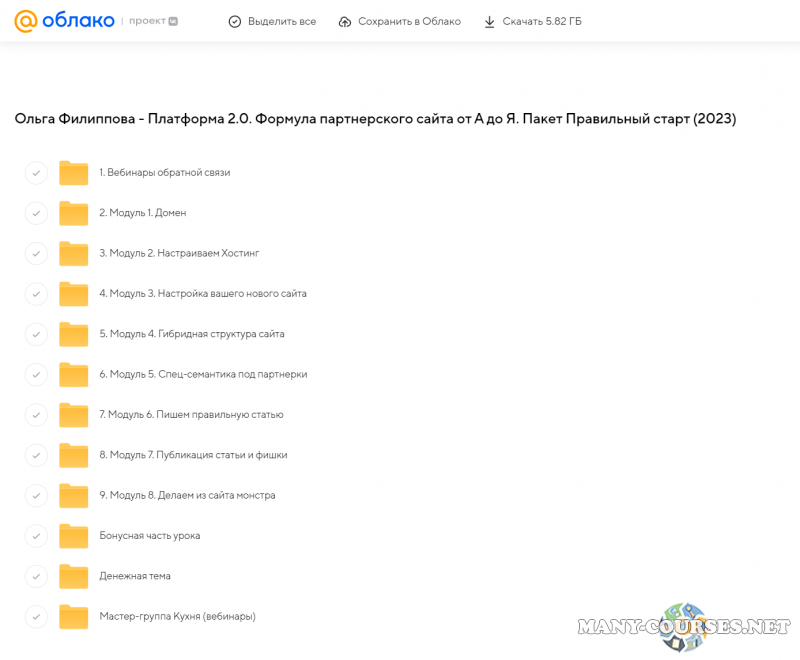Click Сохранить в Облако text
The width and height of the screenshot is (800, 660).
[x=409, y=21]
